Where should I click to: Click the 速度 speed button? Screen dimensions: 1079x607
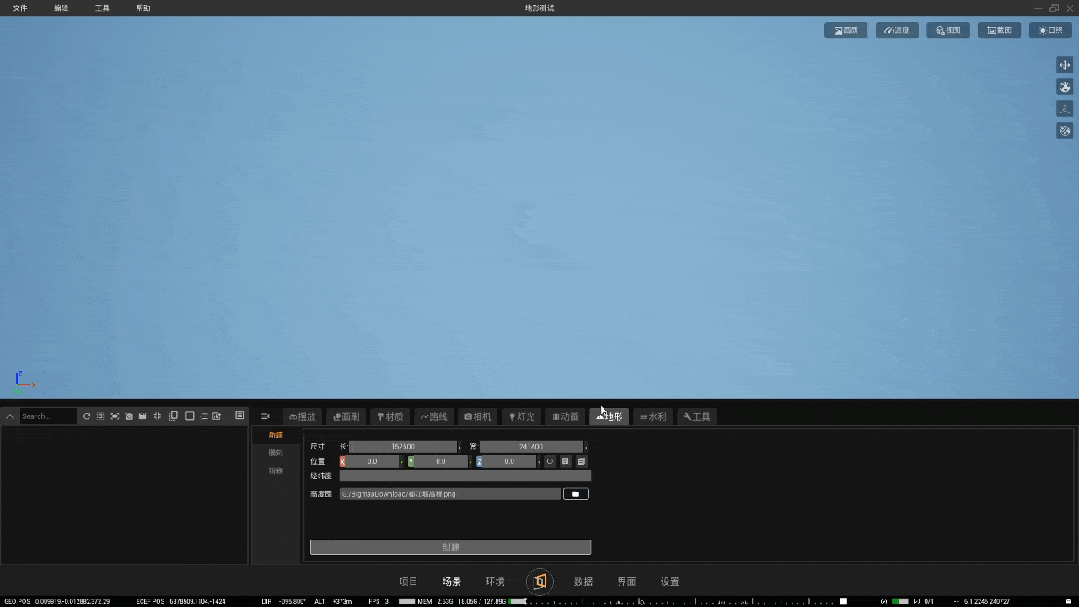tap(897, 30)
